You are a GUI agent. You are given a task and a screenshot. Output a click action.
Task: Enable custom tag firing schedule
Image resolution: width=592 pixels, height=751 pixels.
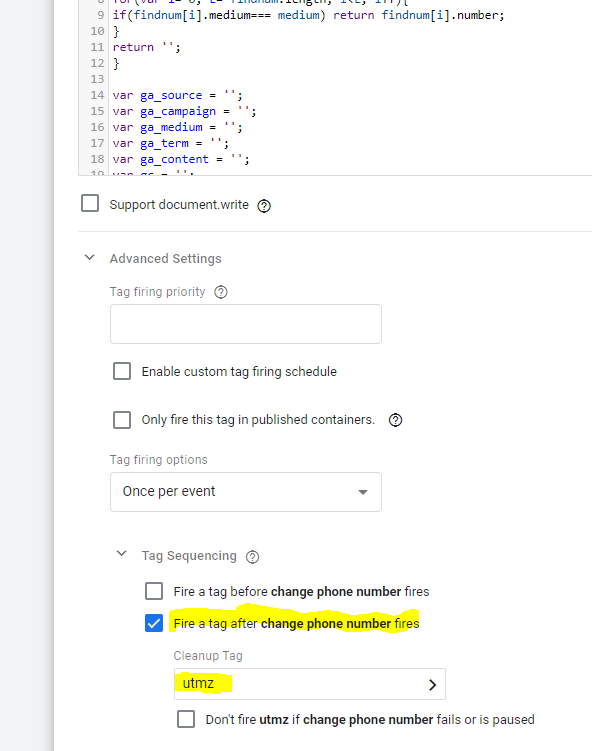coord(122,371)
